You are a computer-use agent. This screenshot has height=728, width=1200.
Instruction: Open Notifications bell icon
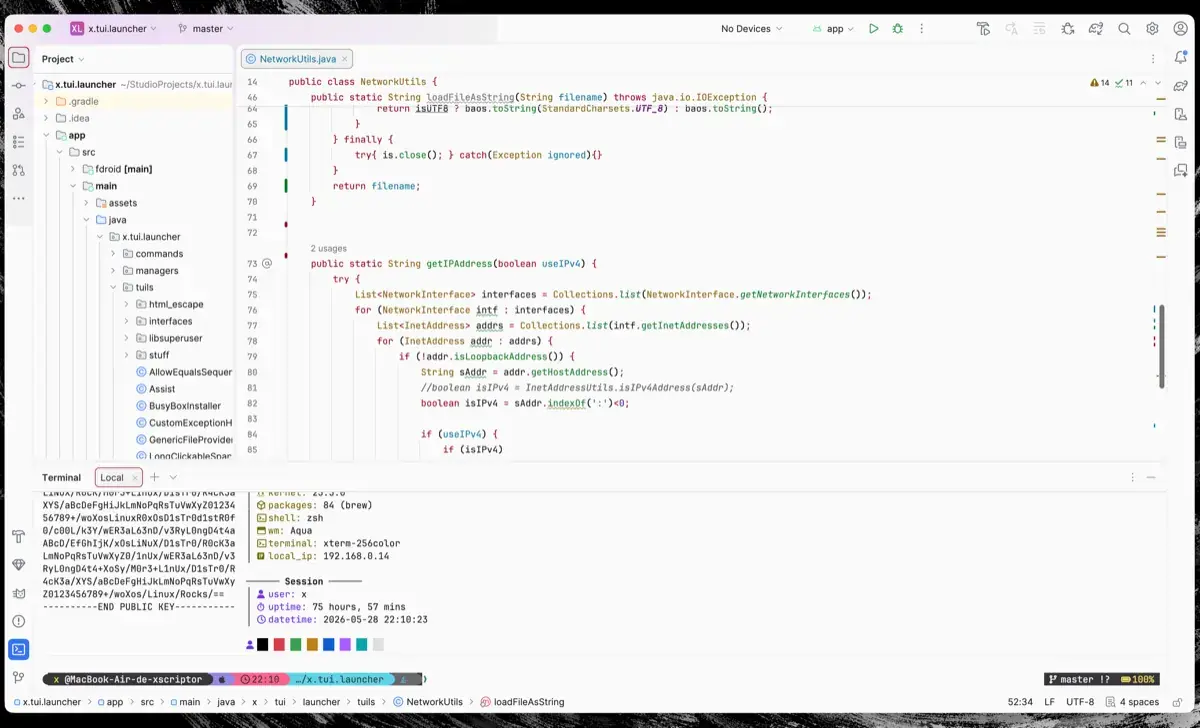click(x=1181, y=59)
